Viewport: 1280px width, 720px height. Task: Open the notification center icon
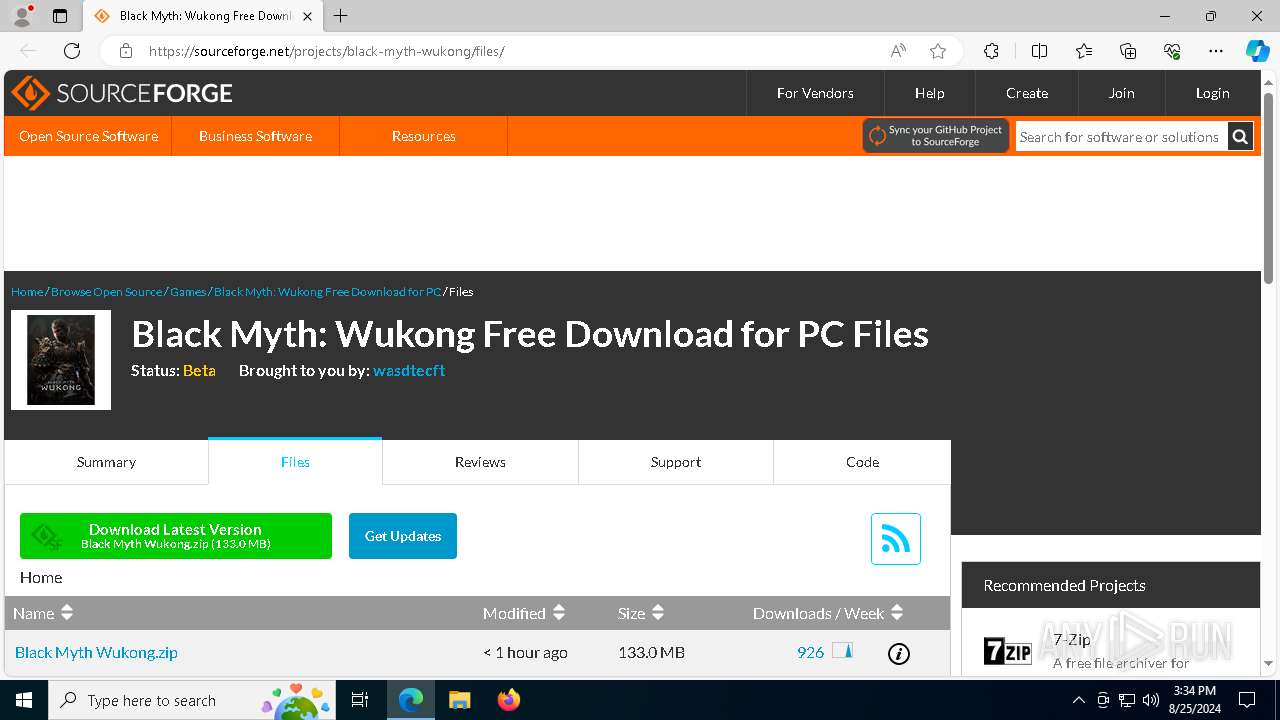[1247, 700]
